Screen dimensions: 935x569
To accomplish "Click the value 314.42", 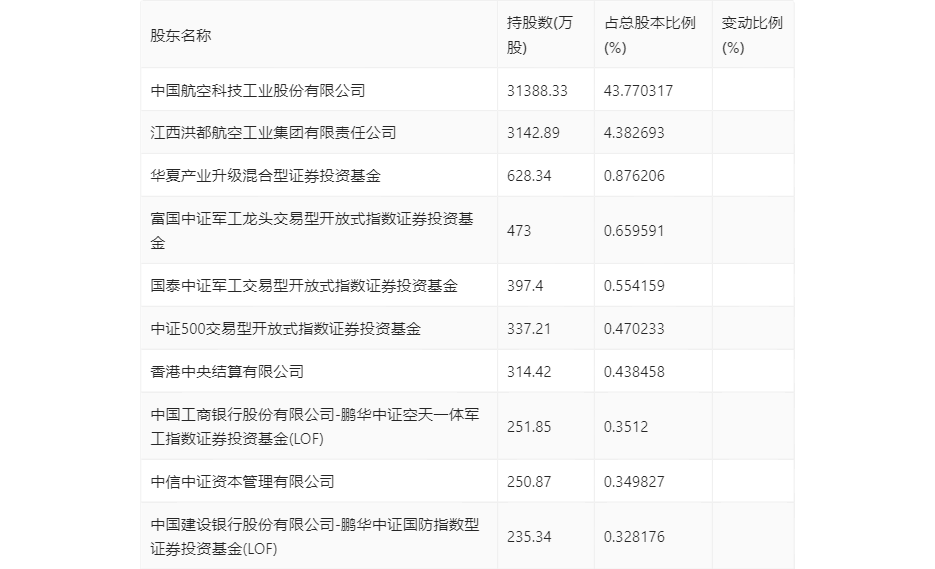I will [529, 372].
